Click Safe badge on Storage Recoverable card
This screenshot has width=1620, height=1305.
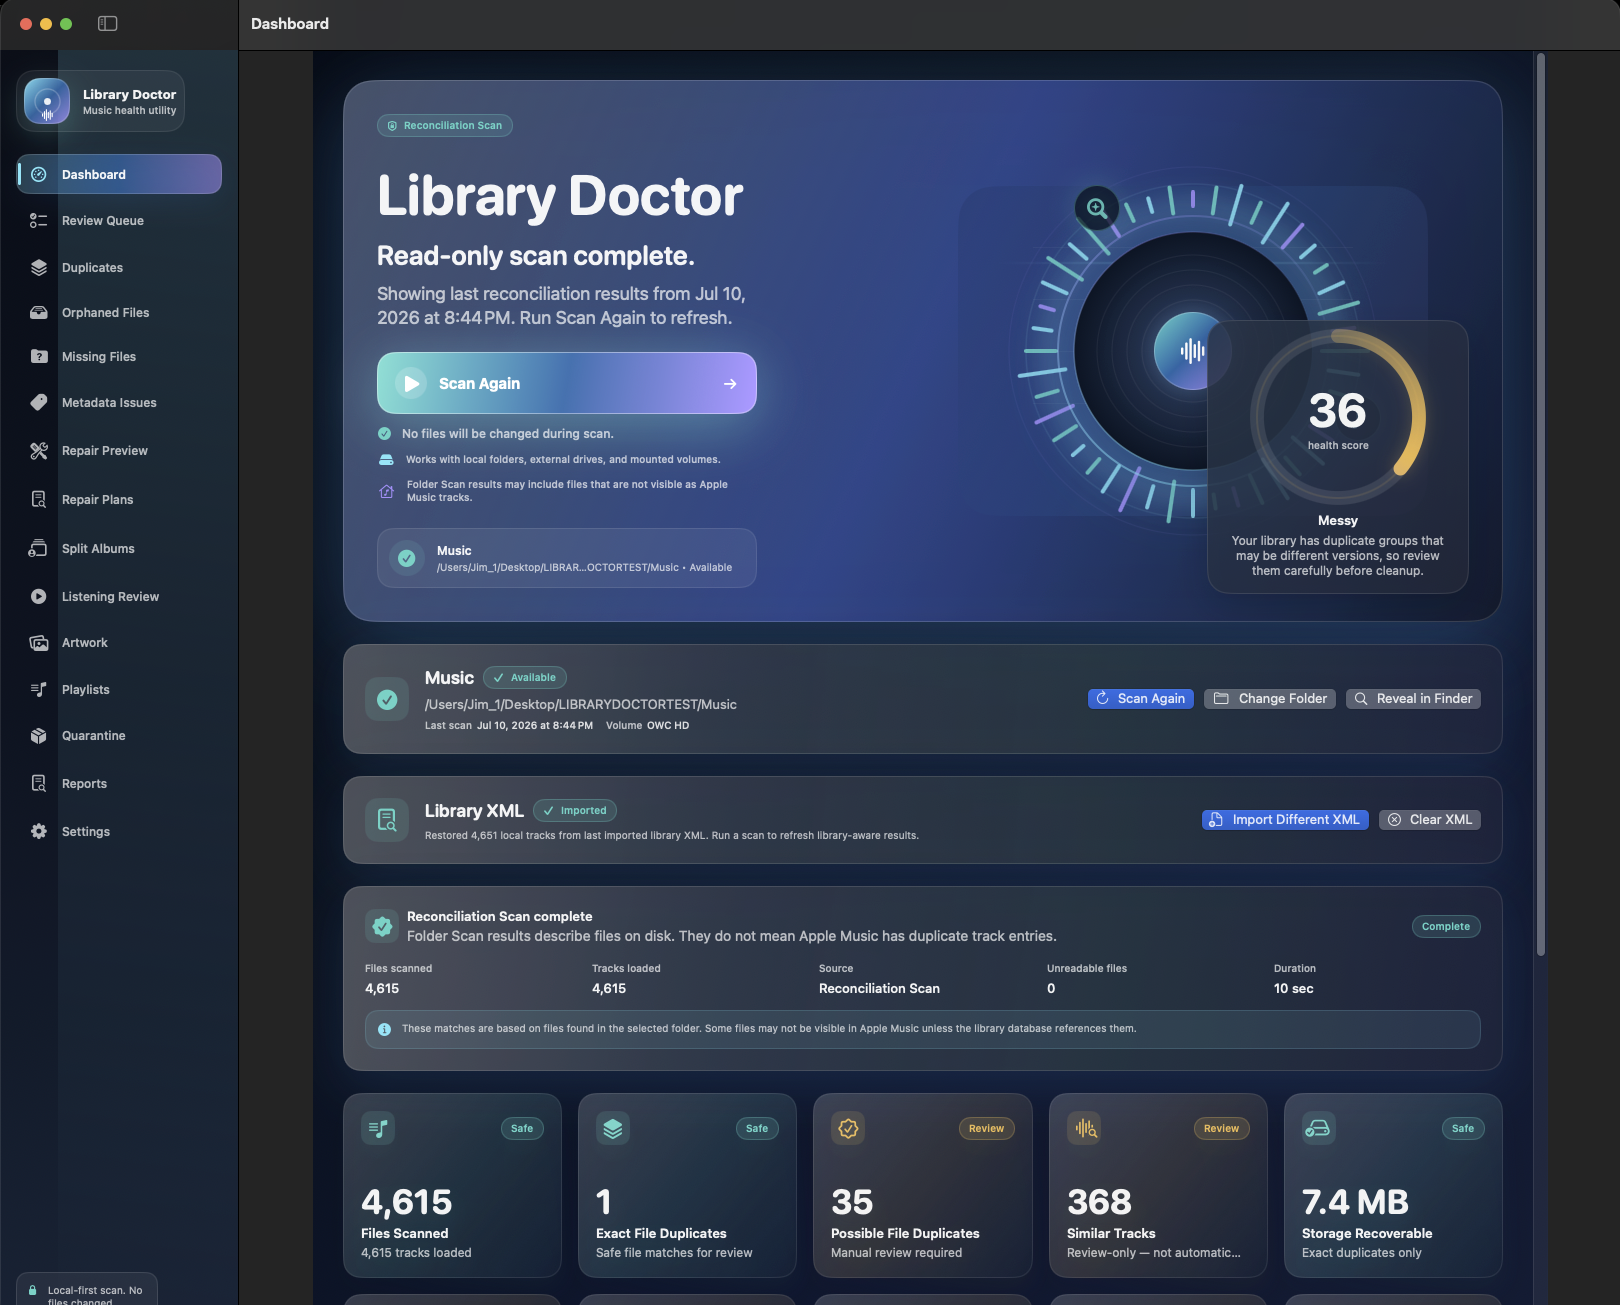pos(1463,1128)
